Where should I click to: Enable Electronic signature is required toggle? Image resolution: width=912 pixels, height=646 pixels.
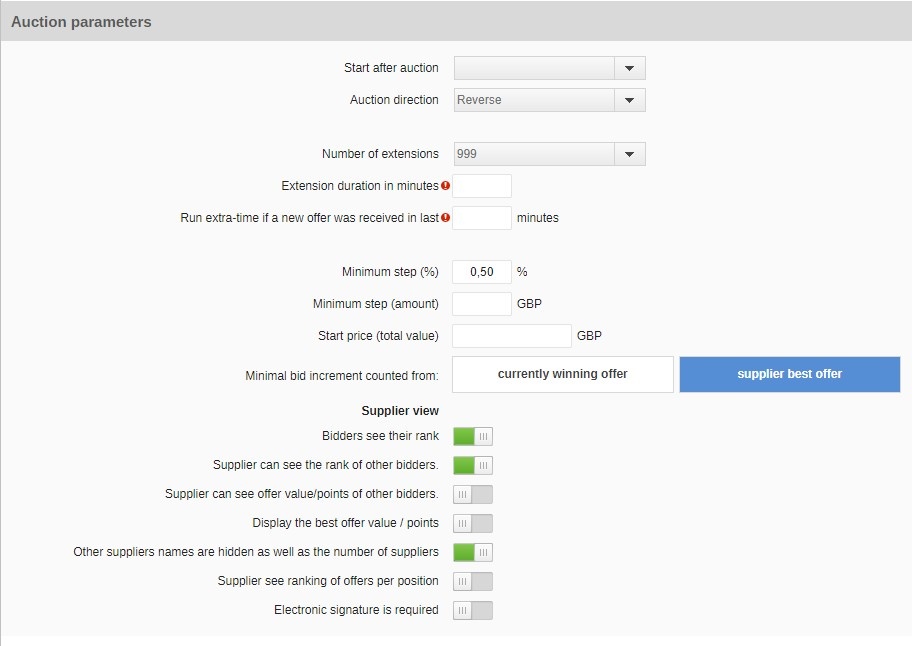coord(473,611)
